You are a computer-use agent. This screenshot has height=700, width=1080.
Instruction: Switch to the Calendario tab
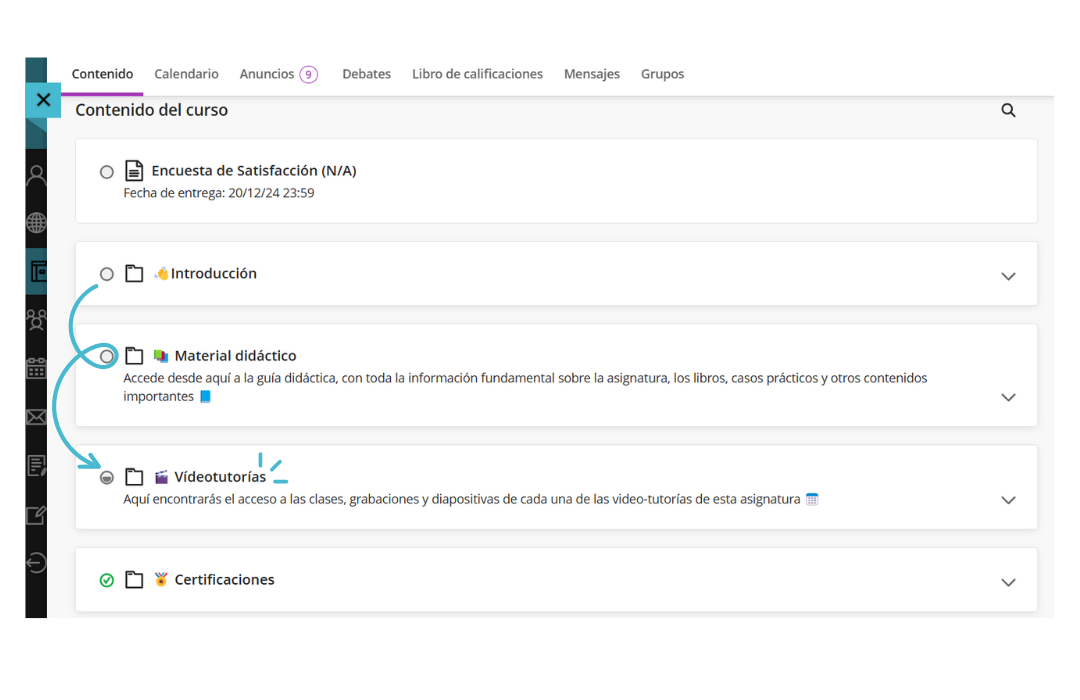click(186, 74)
